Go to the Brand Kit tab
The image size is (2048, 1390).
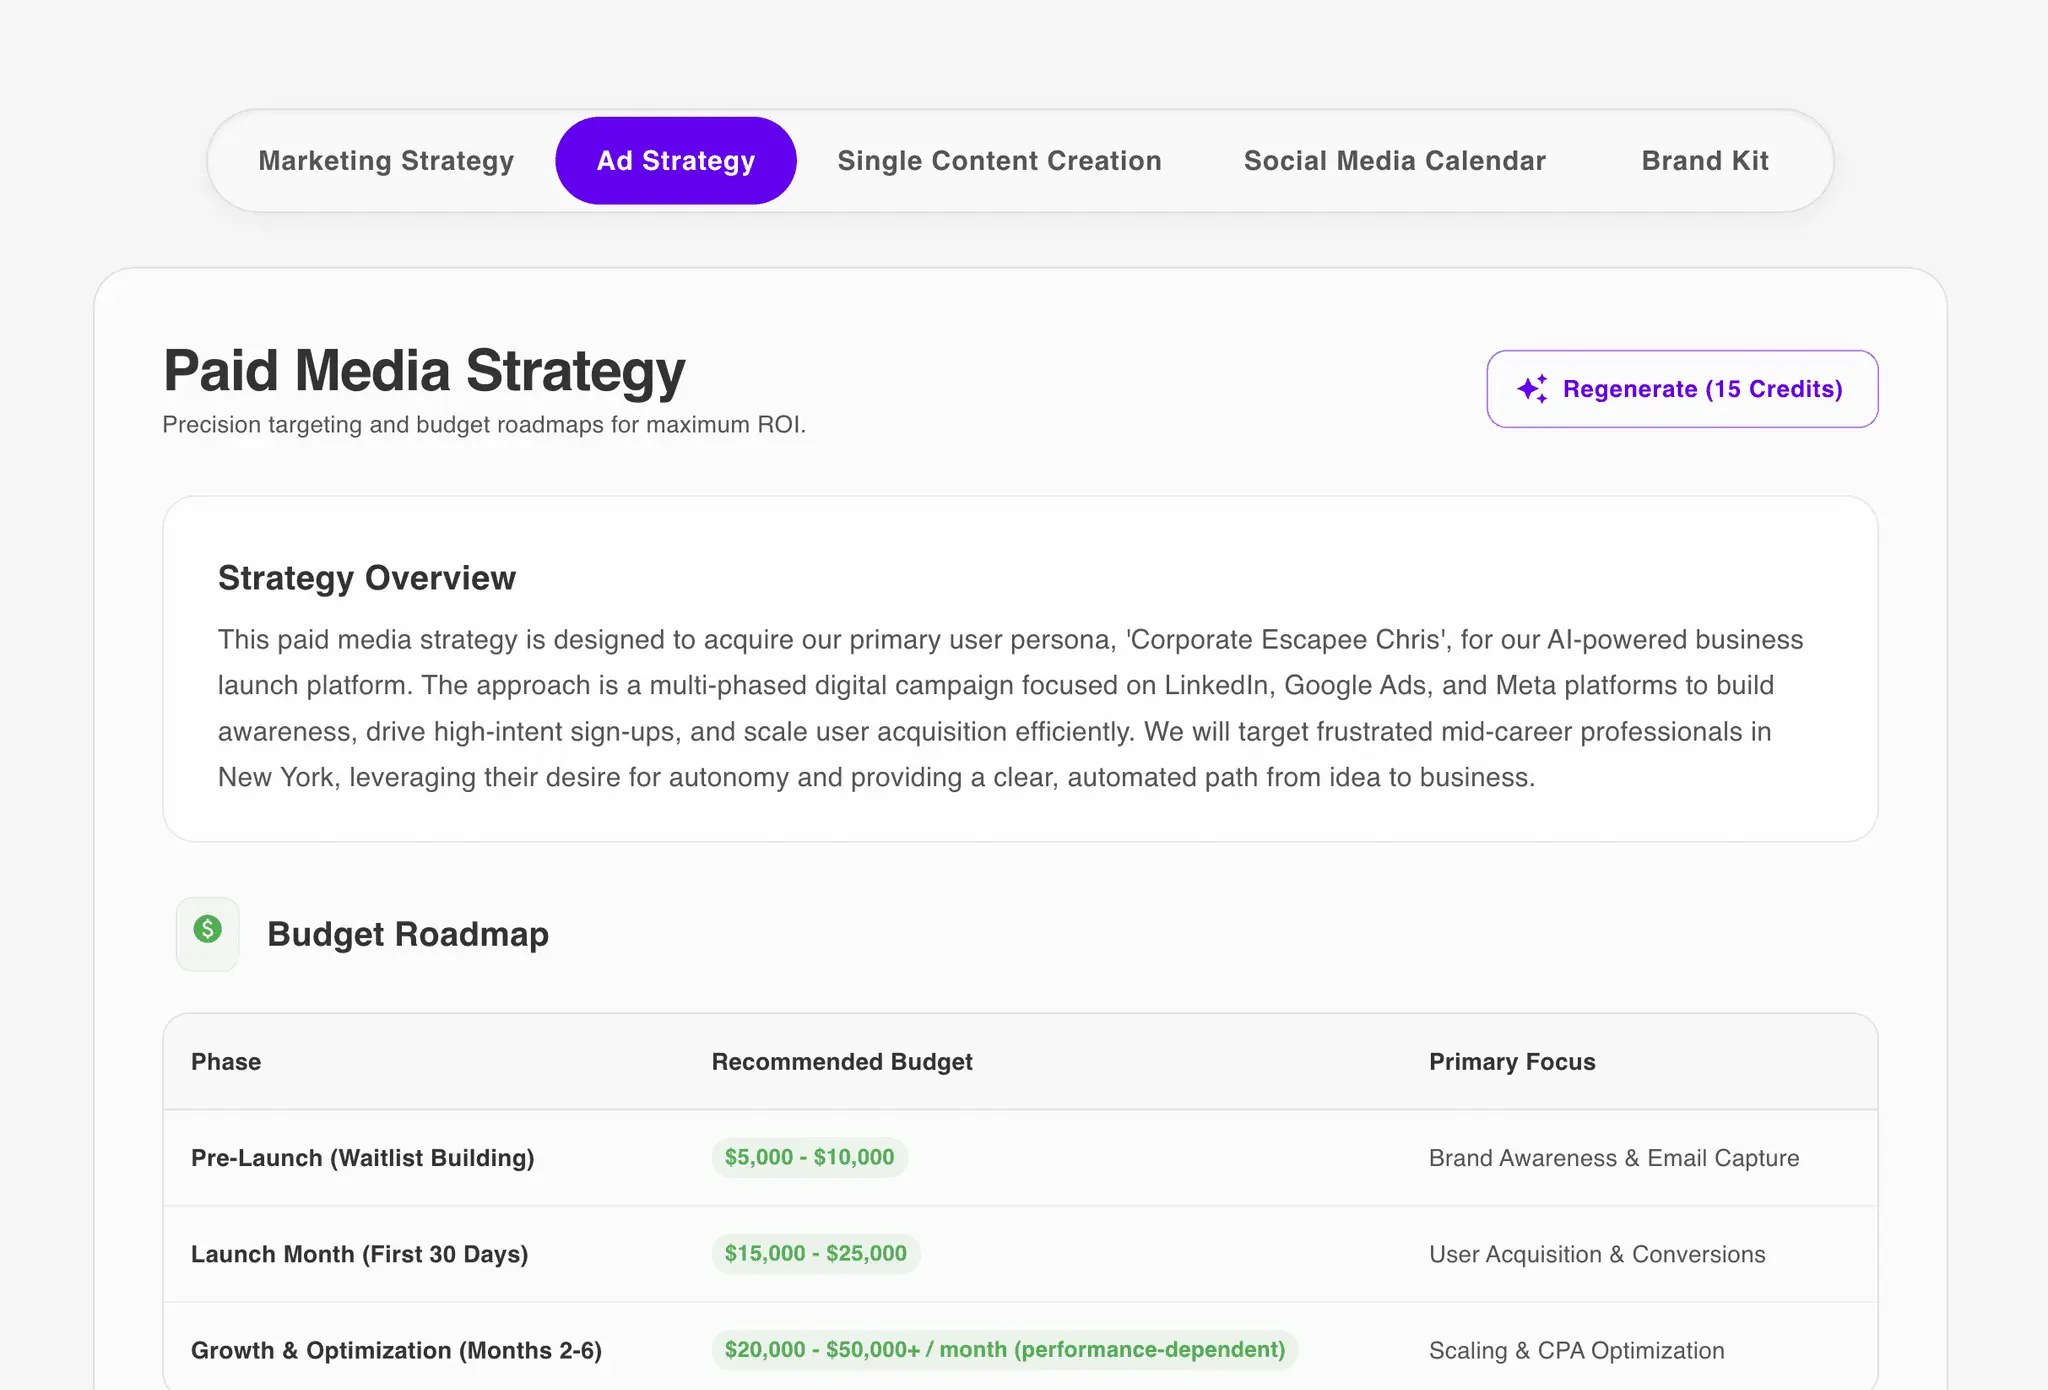(x=1705, y=161)
